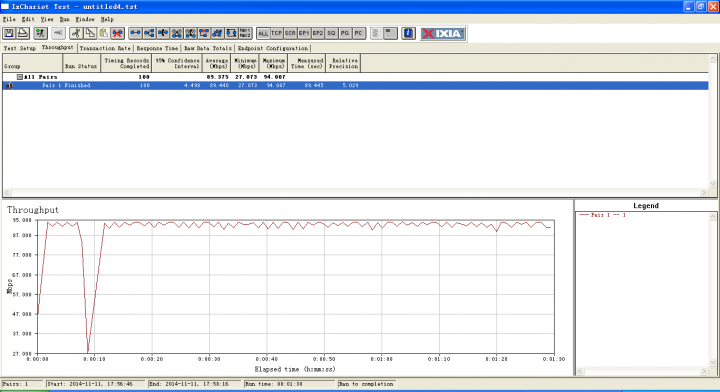Viewport: 720px width, 392px height.
Task: Switch to the Response Time tab
Action: [x=157, y=48]
